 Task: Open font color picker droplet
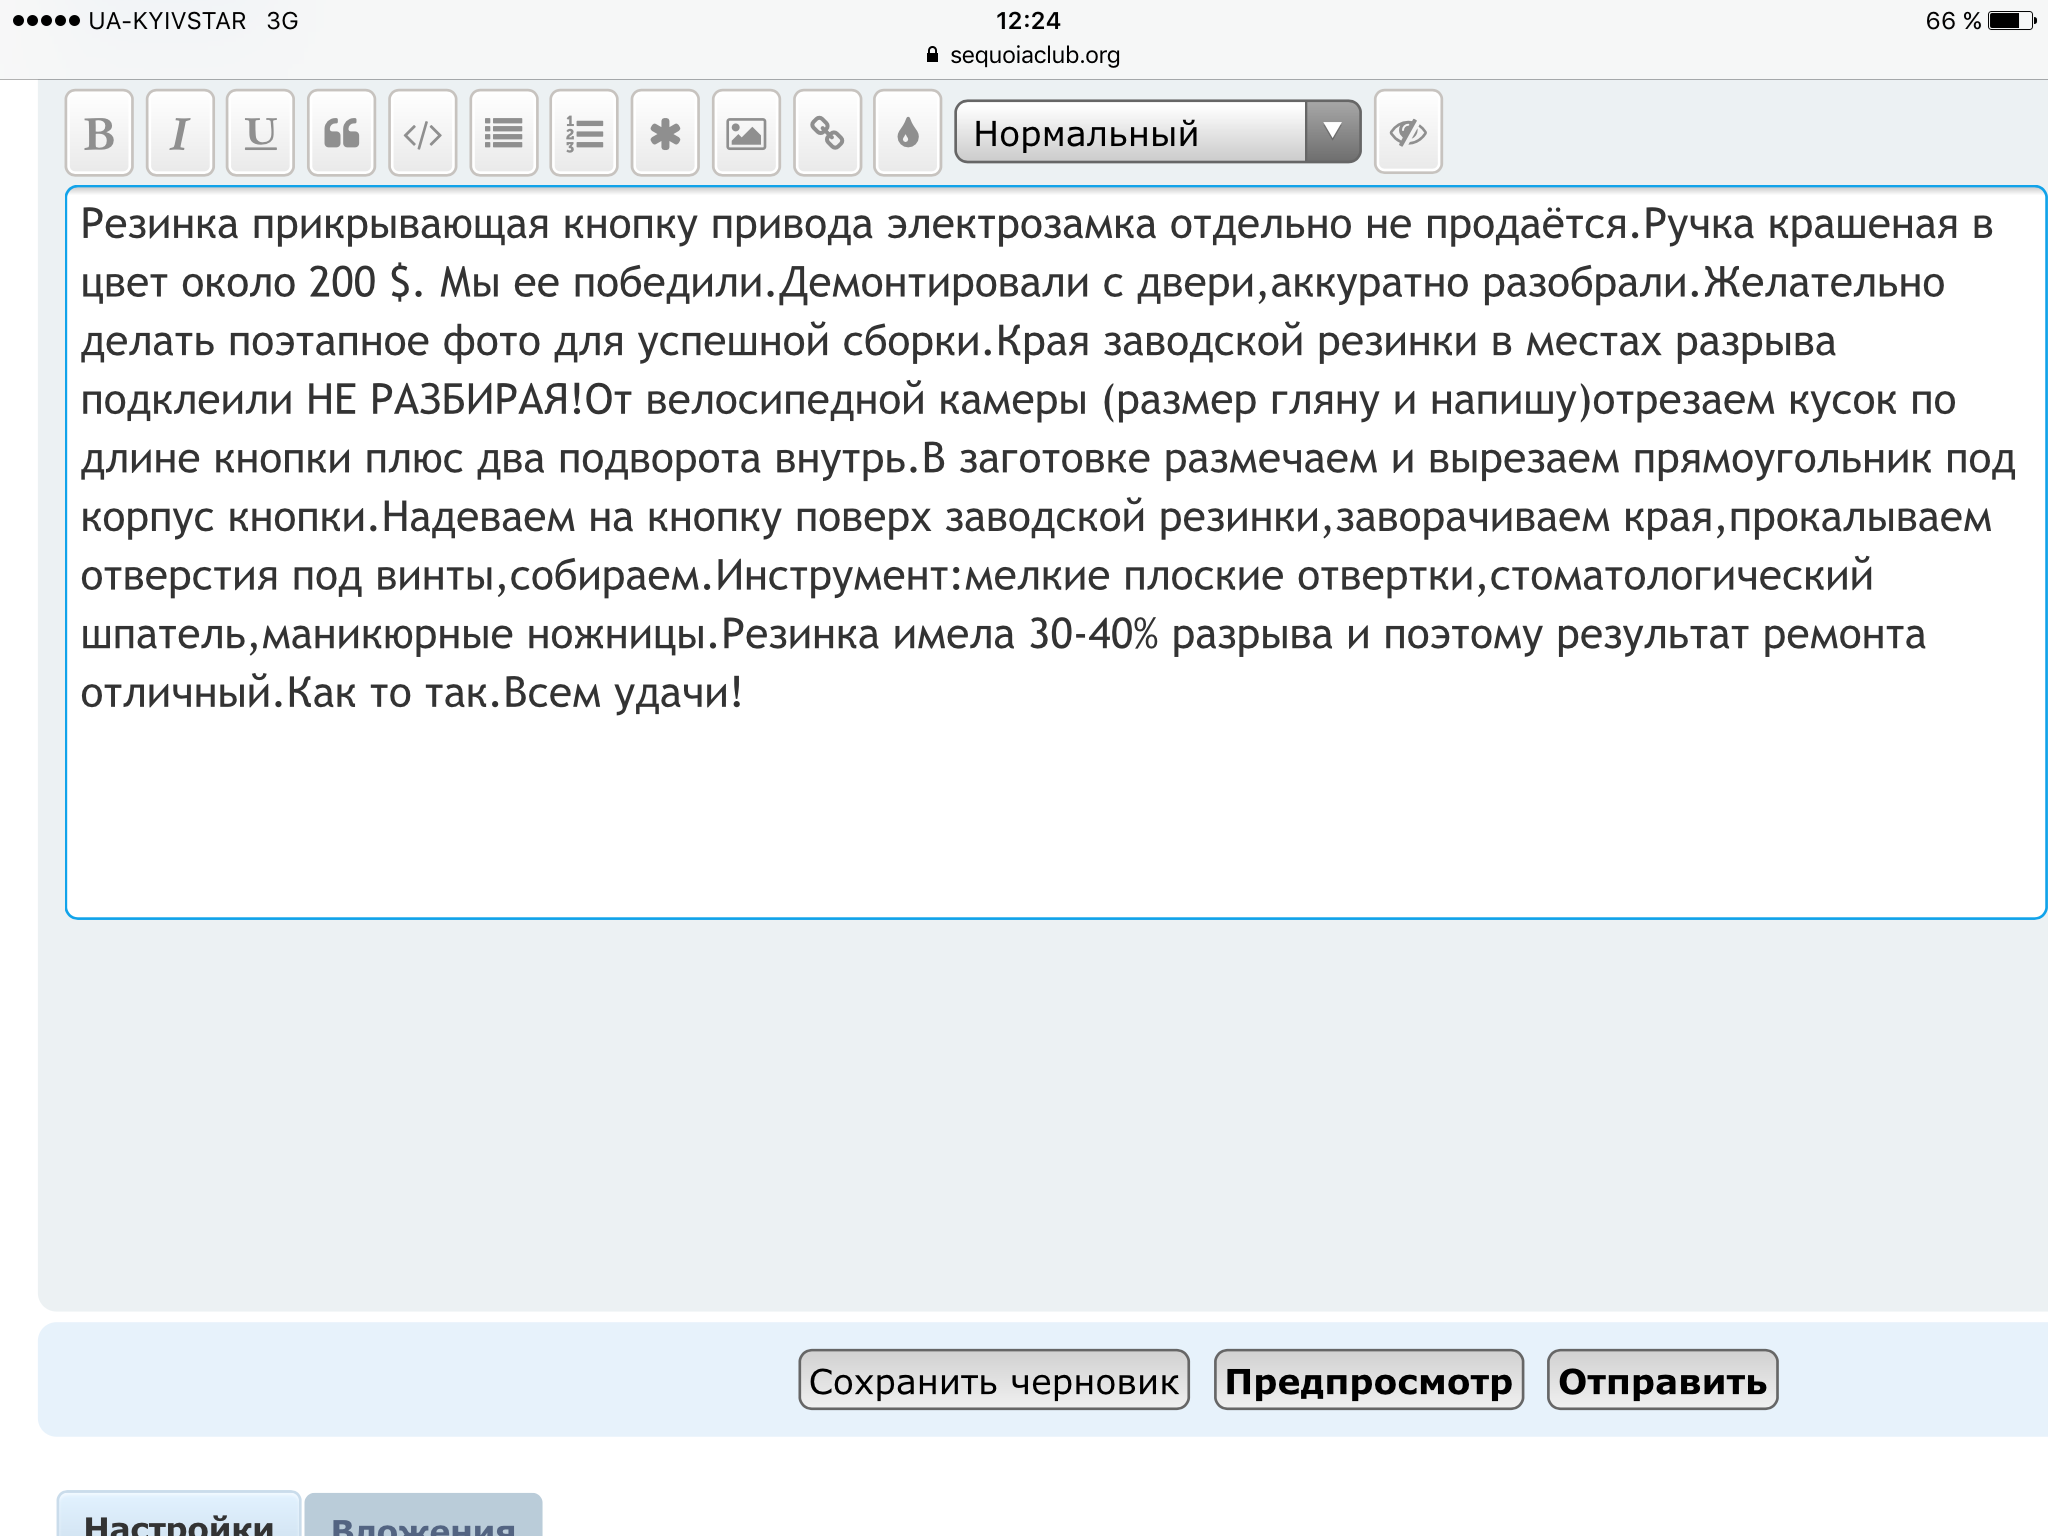pos(907,133)
